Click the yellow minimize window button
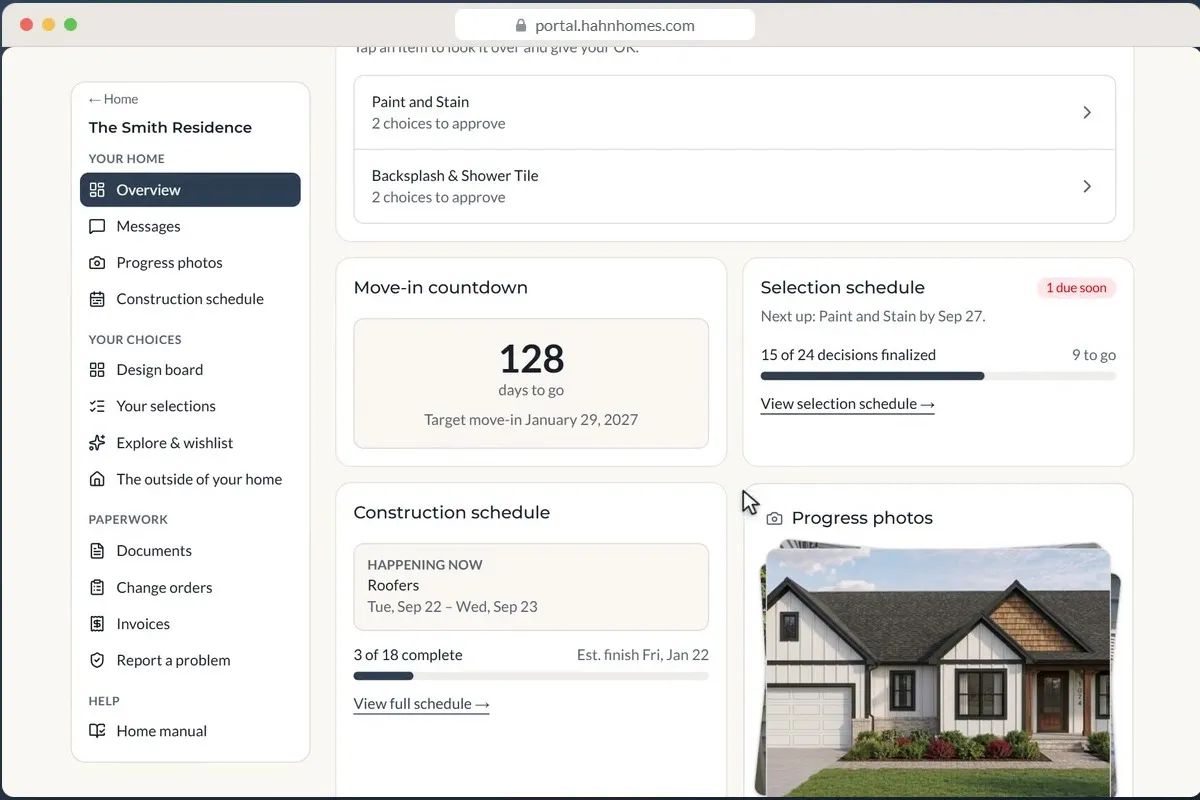This screenshot has height=800, width=1200. pos(48,25)
